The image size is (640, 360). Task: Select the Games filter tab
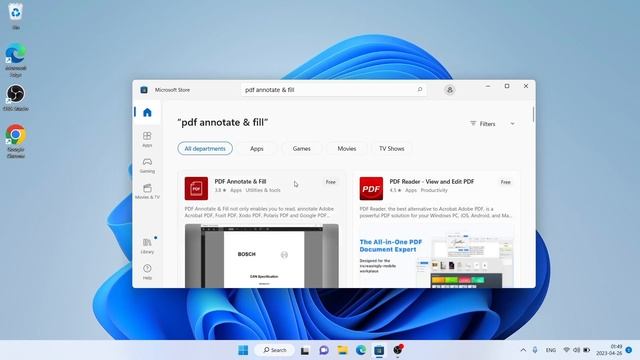click(x=302, y=149)
